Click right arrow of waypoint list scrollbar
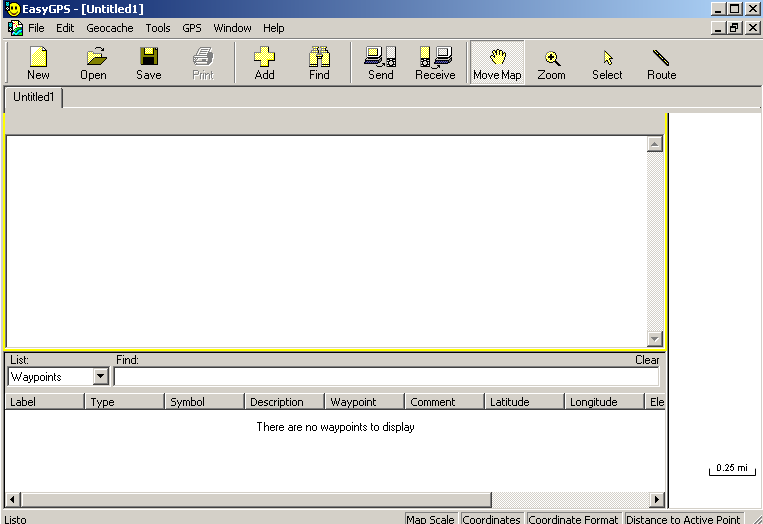This screenshot has height=524, width=763. click(x=657, y=499)
